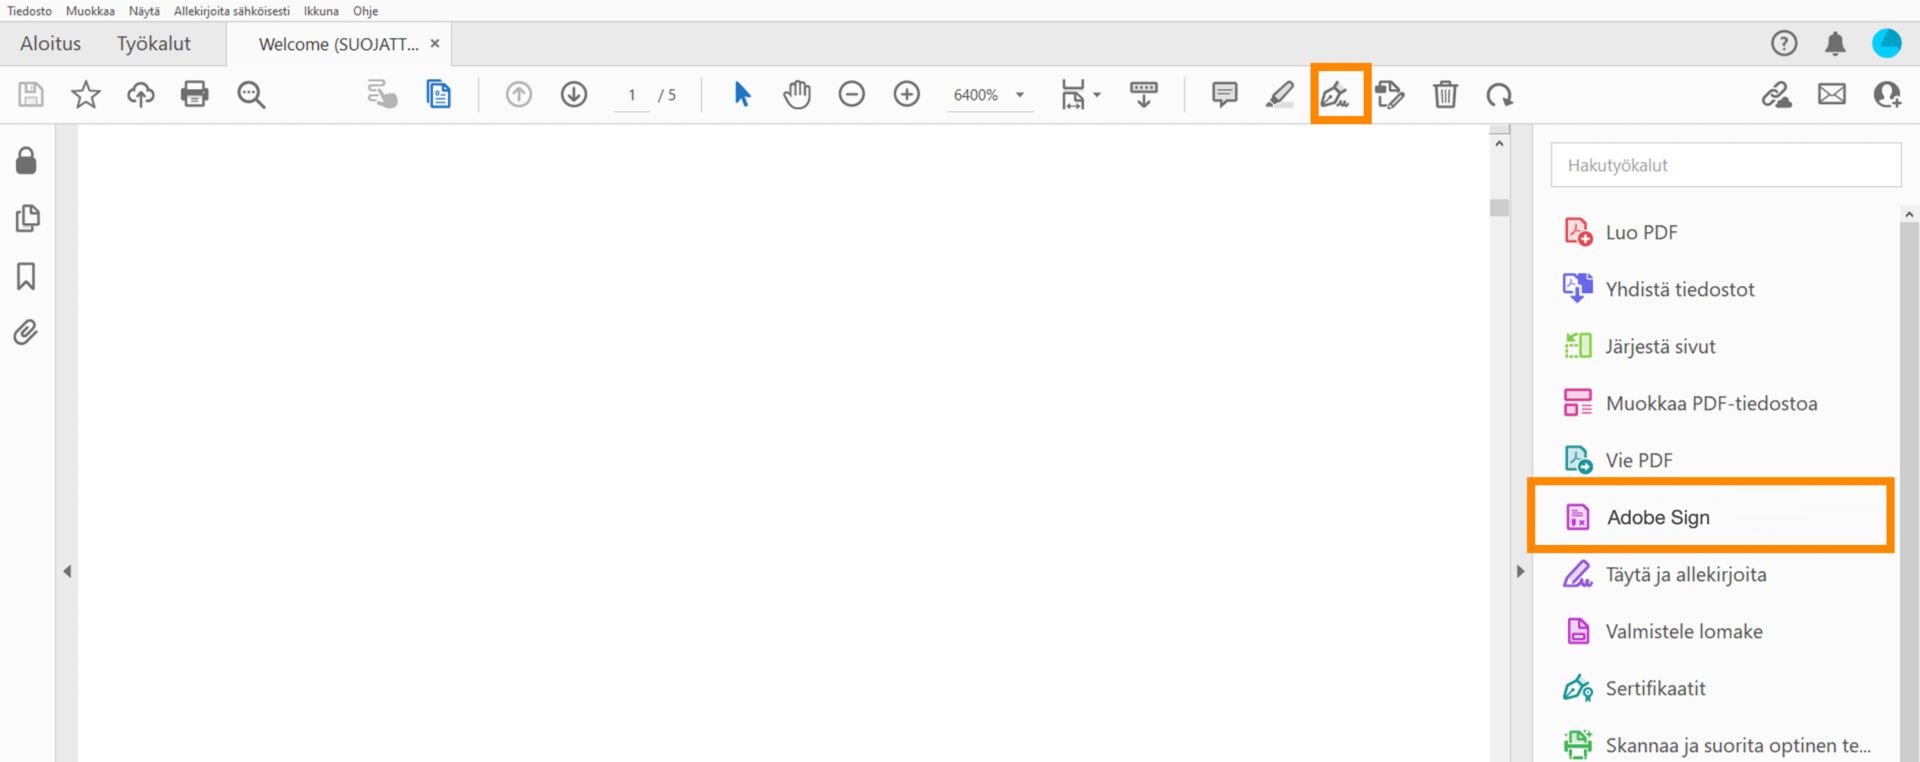Go to the previous page arrow
1920x762 pixels.
point(519,95)
